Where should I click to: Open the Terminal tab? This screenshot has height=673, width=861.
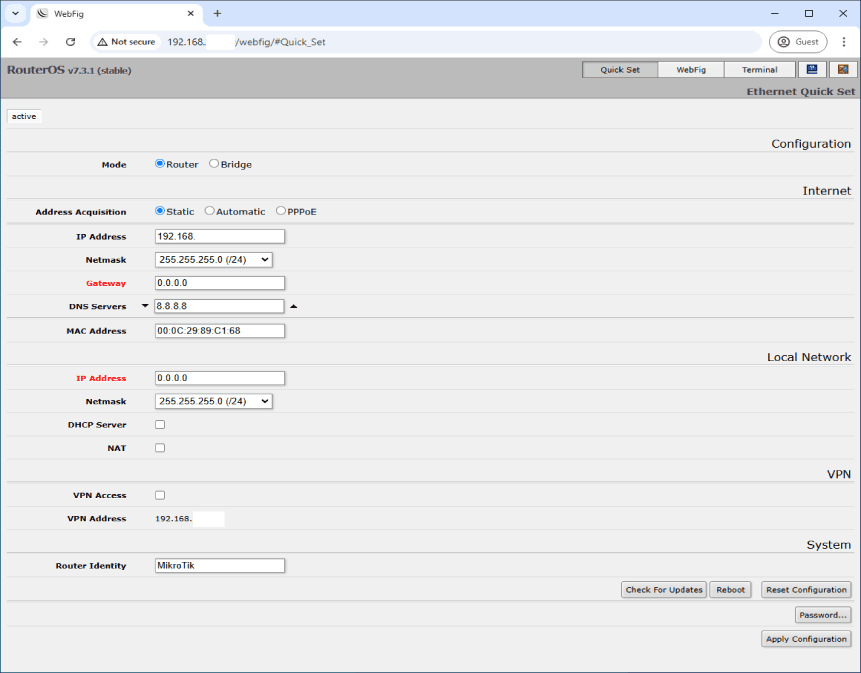pos(758,69)
